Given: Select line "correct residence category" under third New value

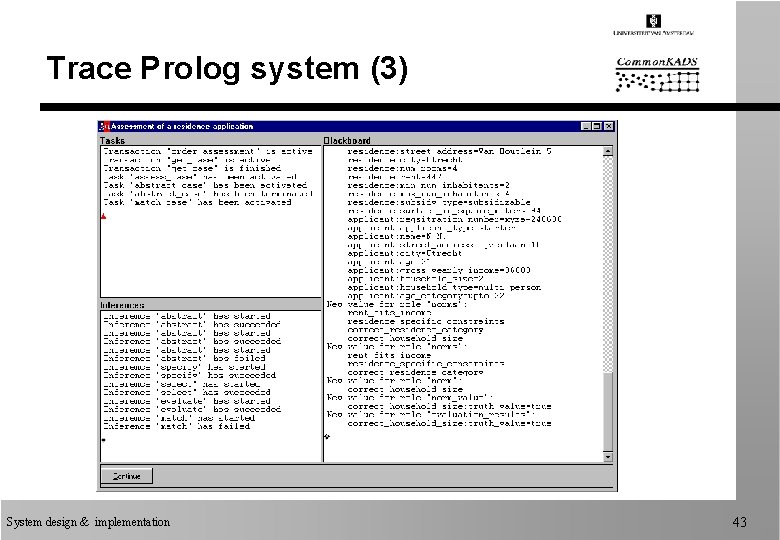Looking at the screenshot, I should pos(415,372).
